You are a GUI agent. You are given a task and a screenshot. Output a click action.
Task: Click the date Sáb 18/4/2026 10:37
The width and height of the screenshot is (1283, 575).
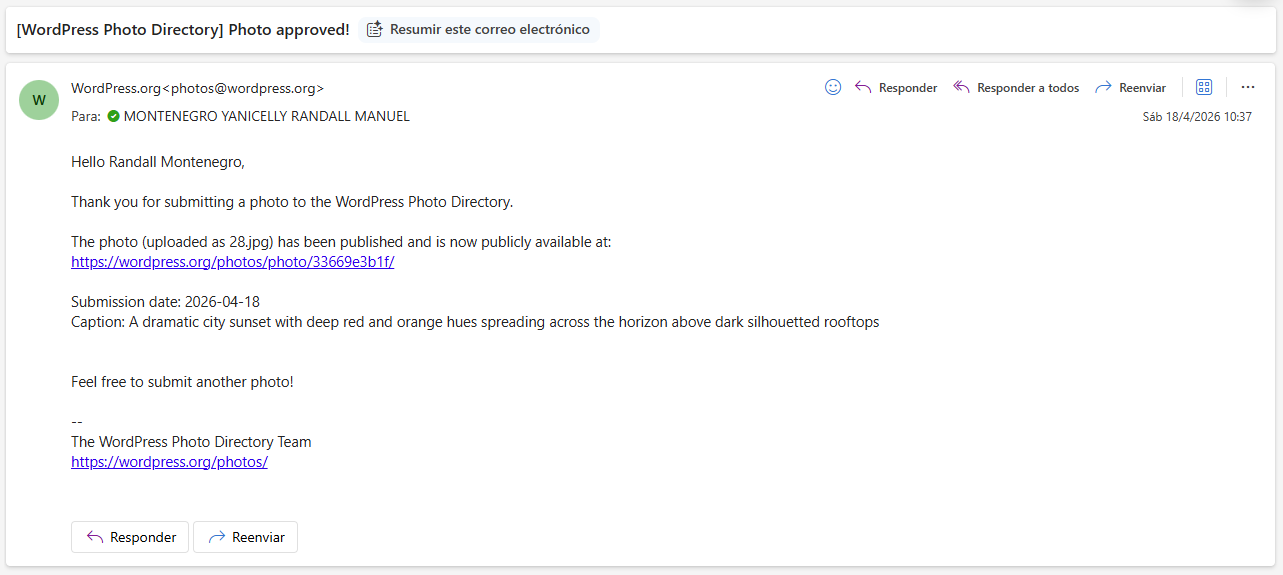(x=1197, y=117)
